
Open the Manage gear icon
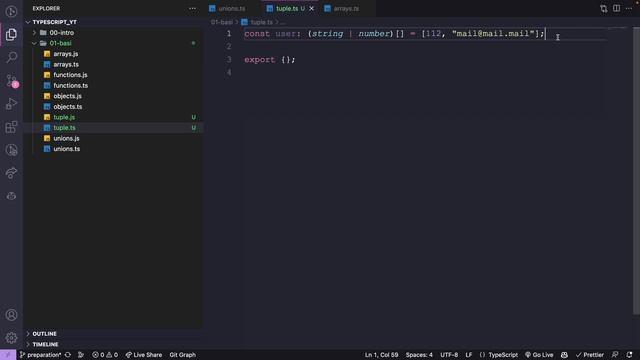point(11,338)
